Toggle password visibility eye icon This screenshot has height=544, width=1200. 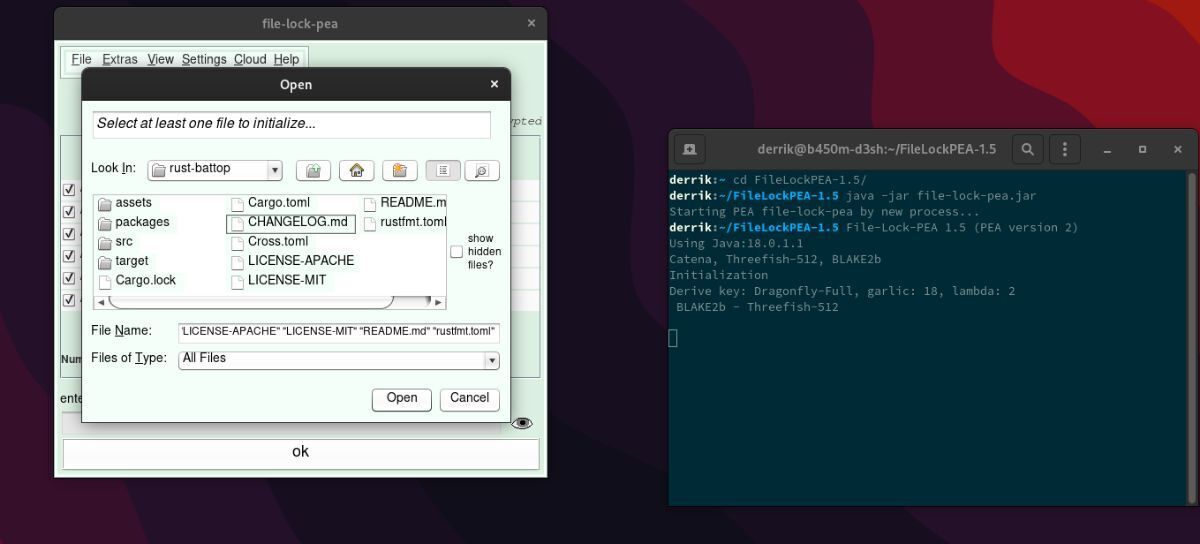[x=521, y=424]
